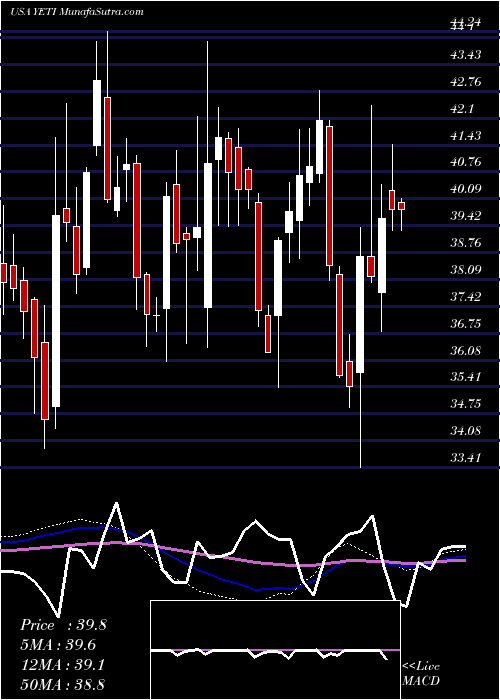Click the 5MA : 39.6 readout

58,645
